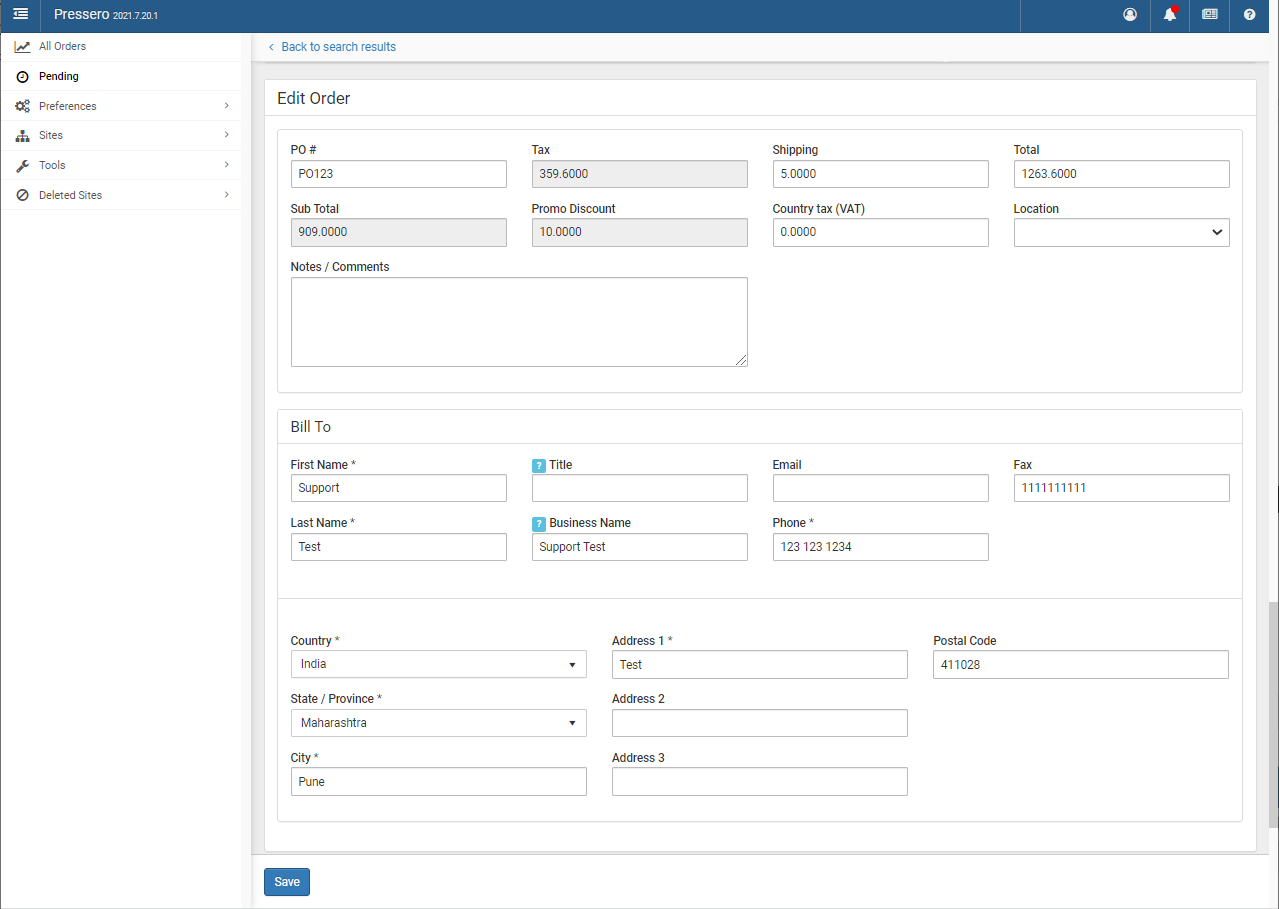Click in the Notes / Comments textarea
Viewport: 1279px width, 909px height.
(x=519, y=322)
